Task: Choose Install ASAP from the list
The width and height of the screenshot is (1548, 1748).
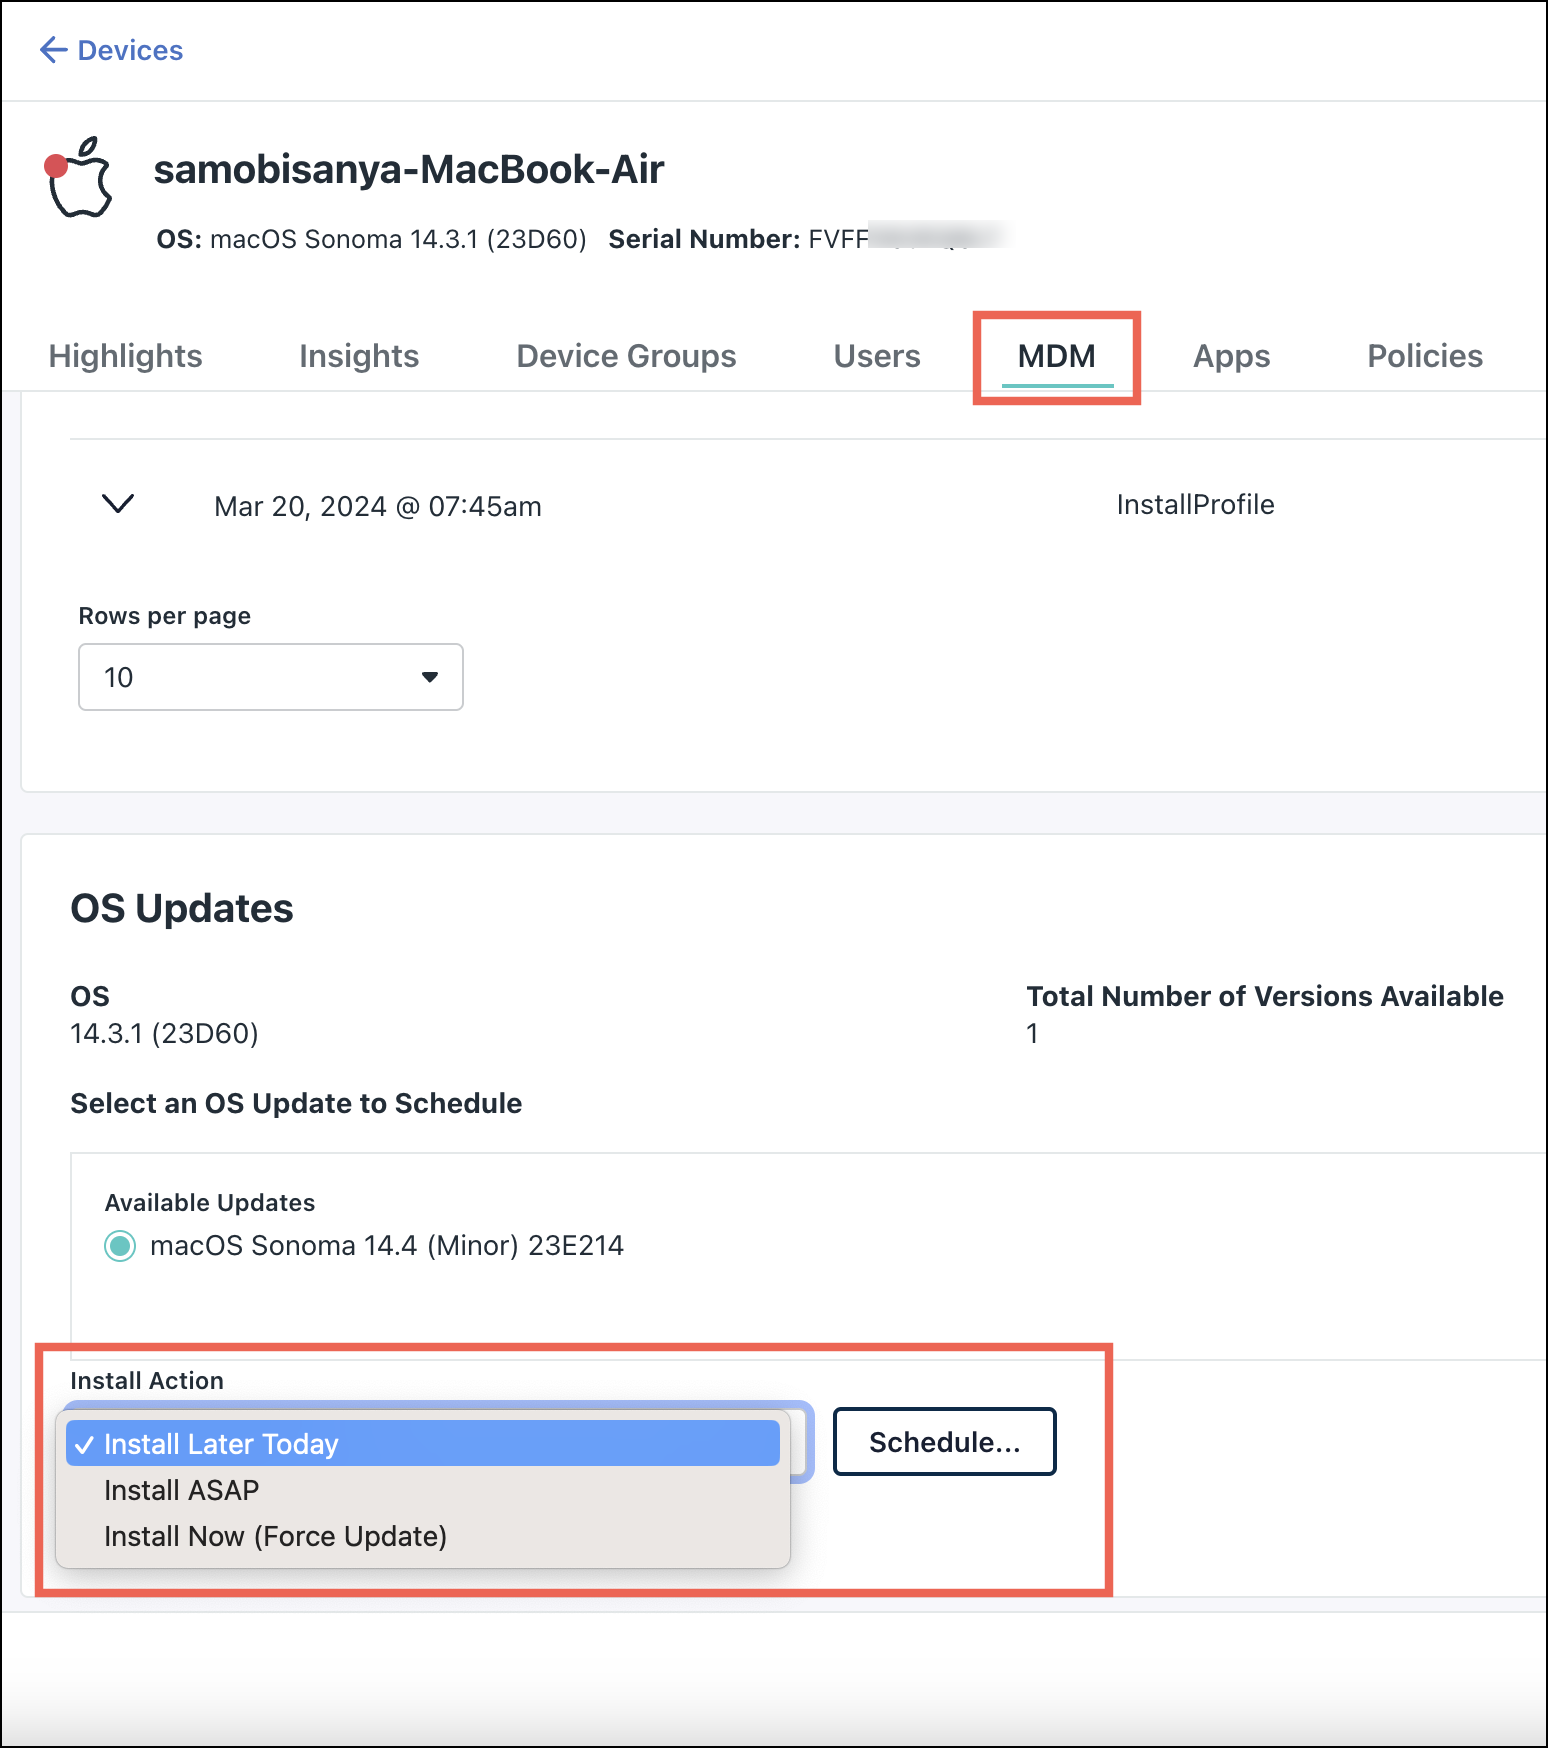Action: 181,1490
